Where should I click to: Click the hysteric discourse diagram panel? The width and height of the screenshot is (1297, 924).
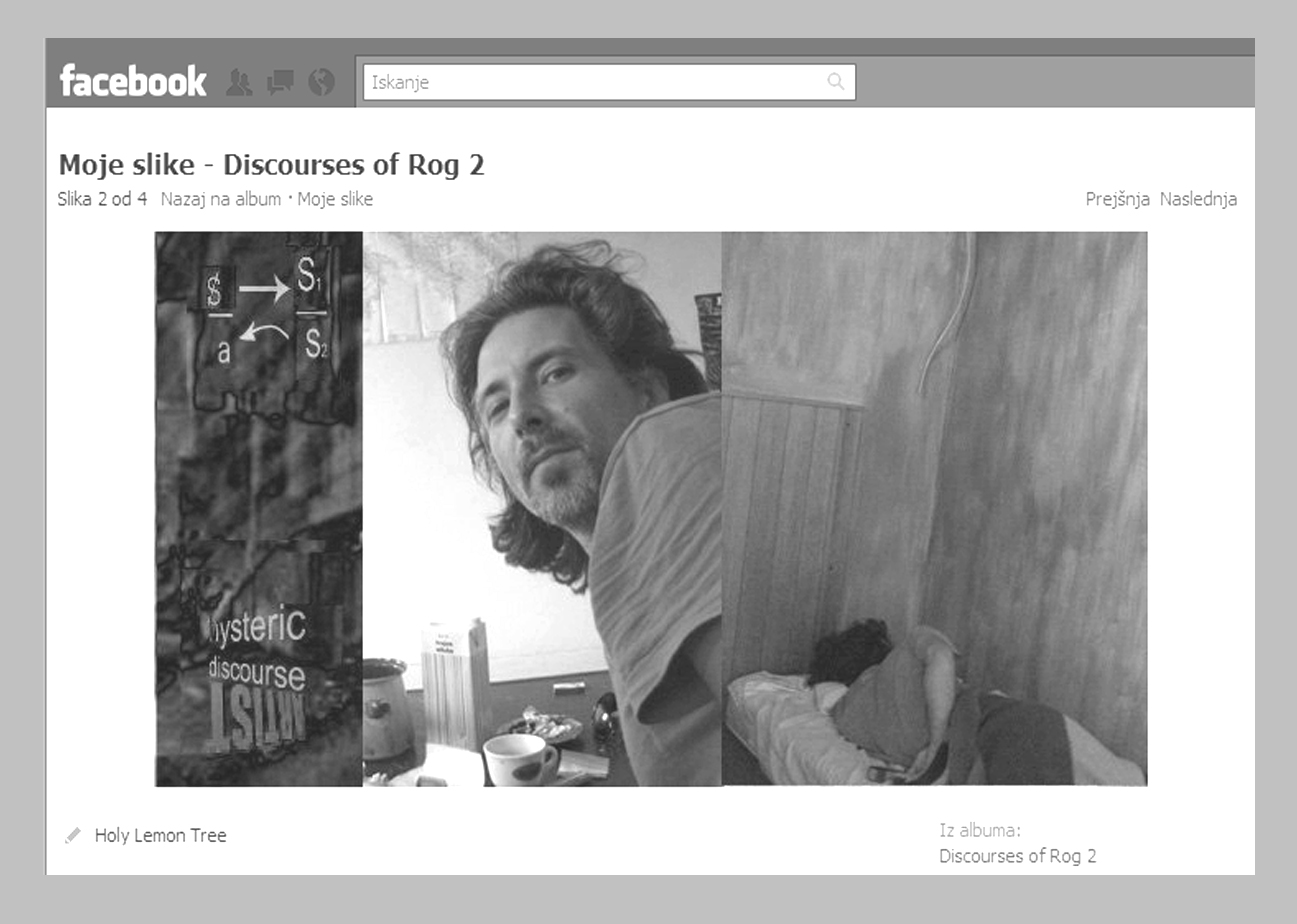point(259,508)
